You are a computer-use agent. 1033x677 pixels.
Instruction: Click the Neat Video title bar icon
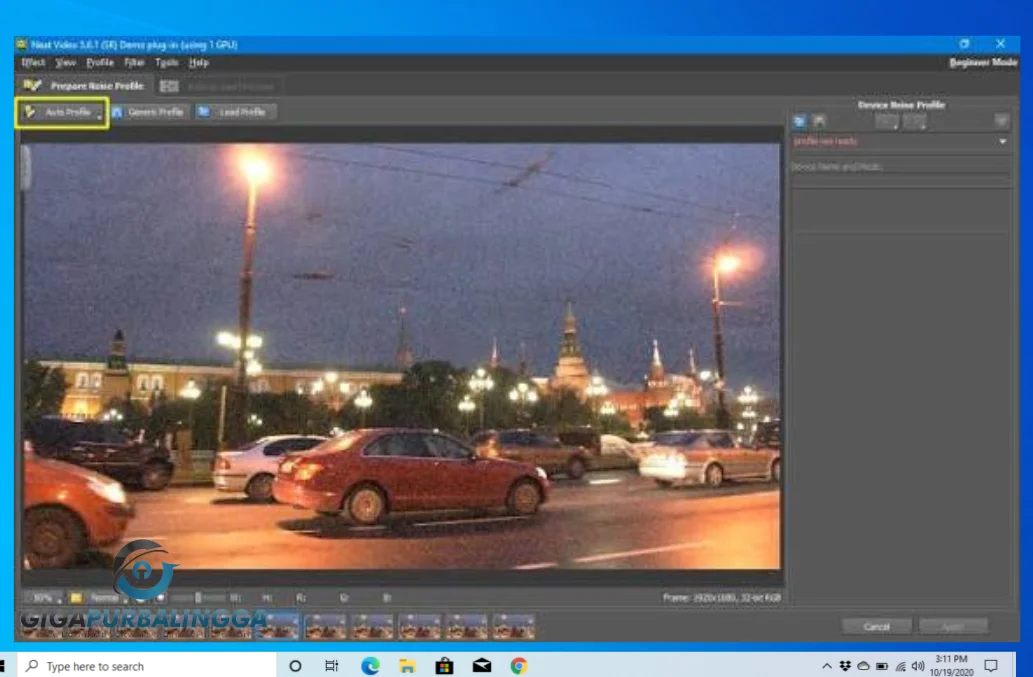coord(22,44)
